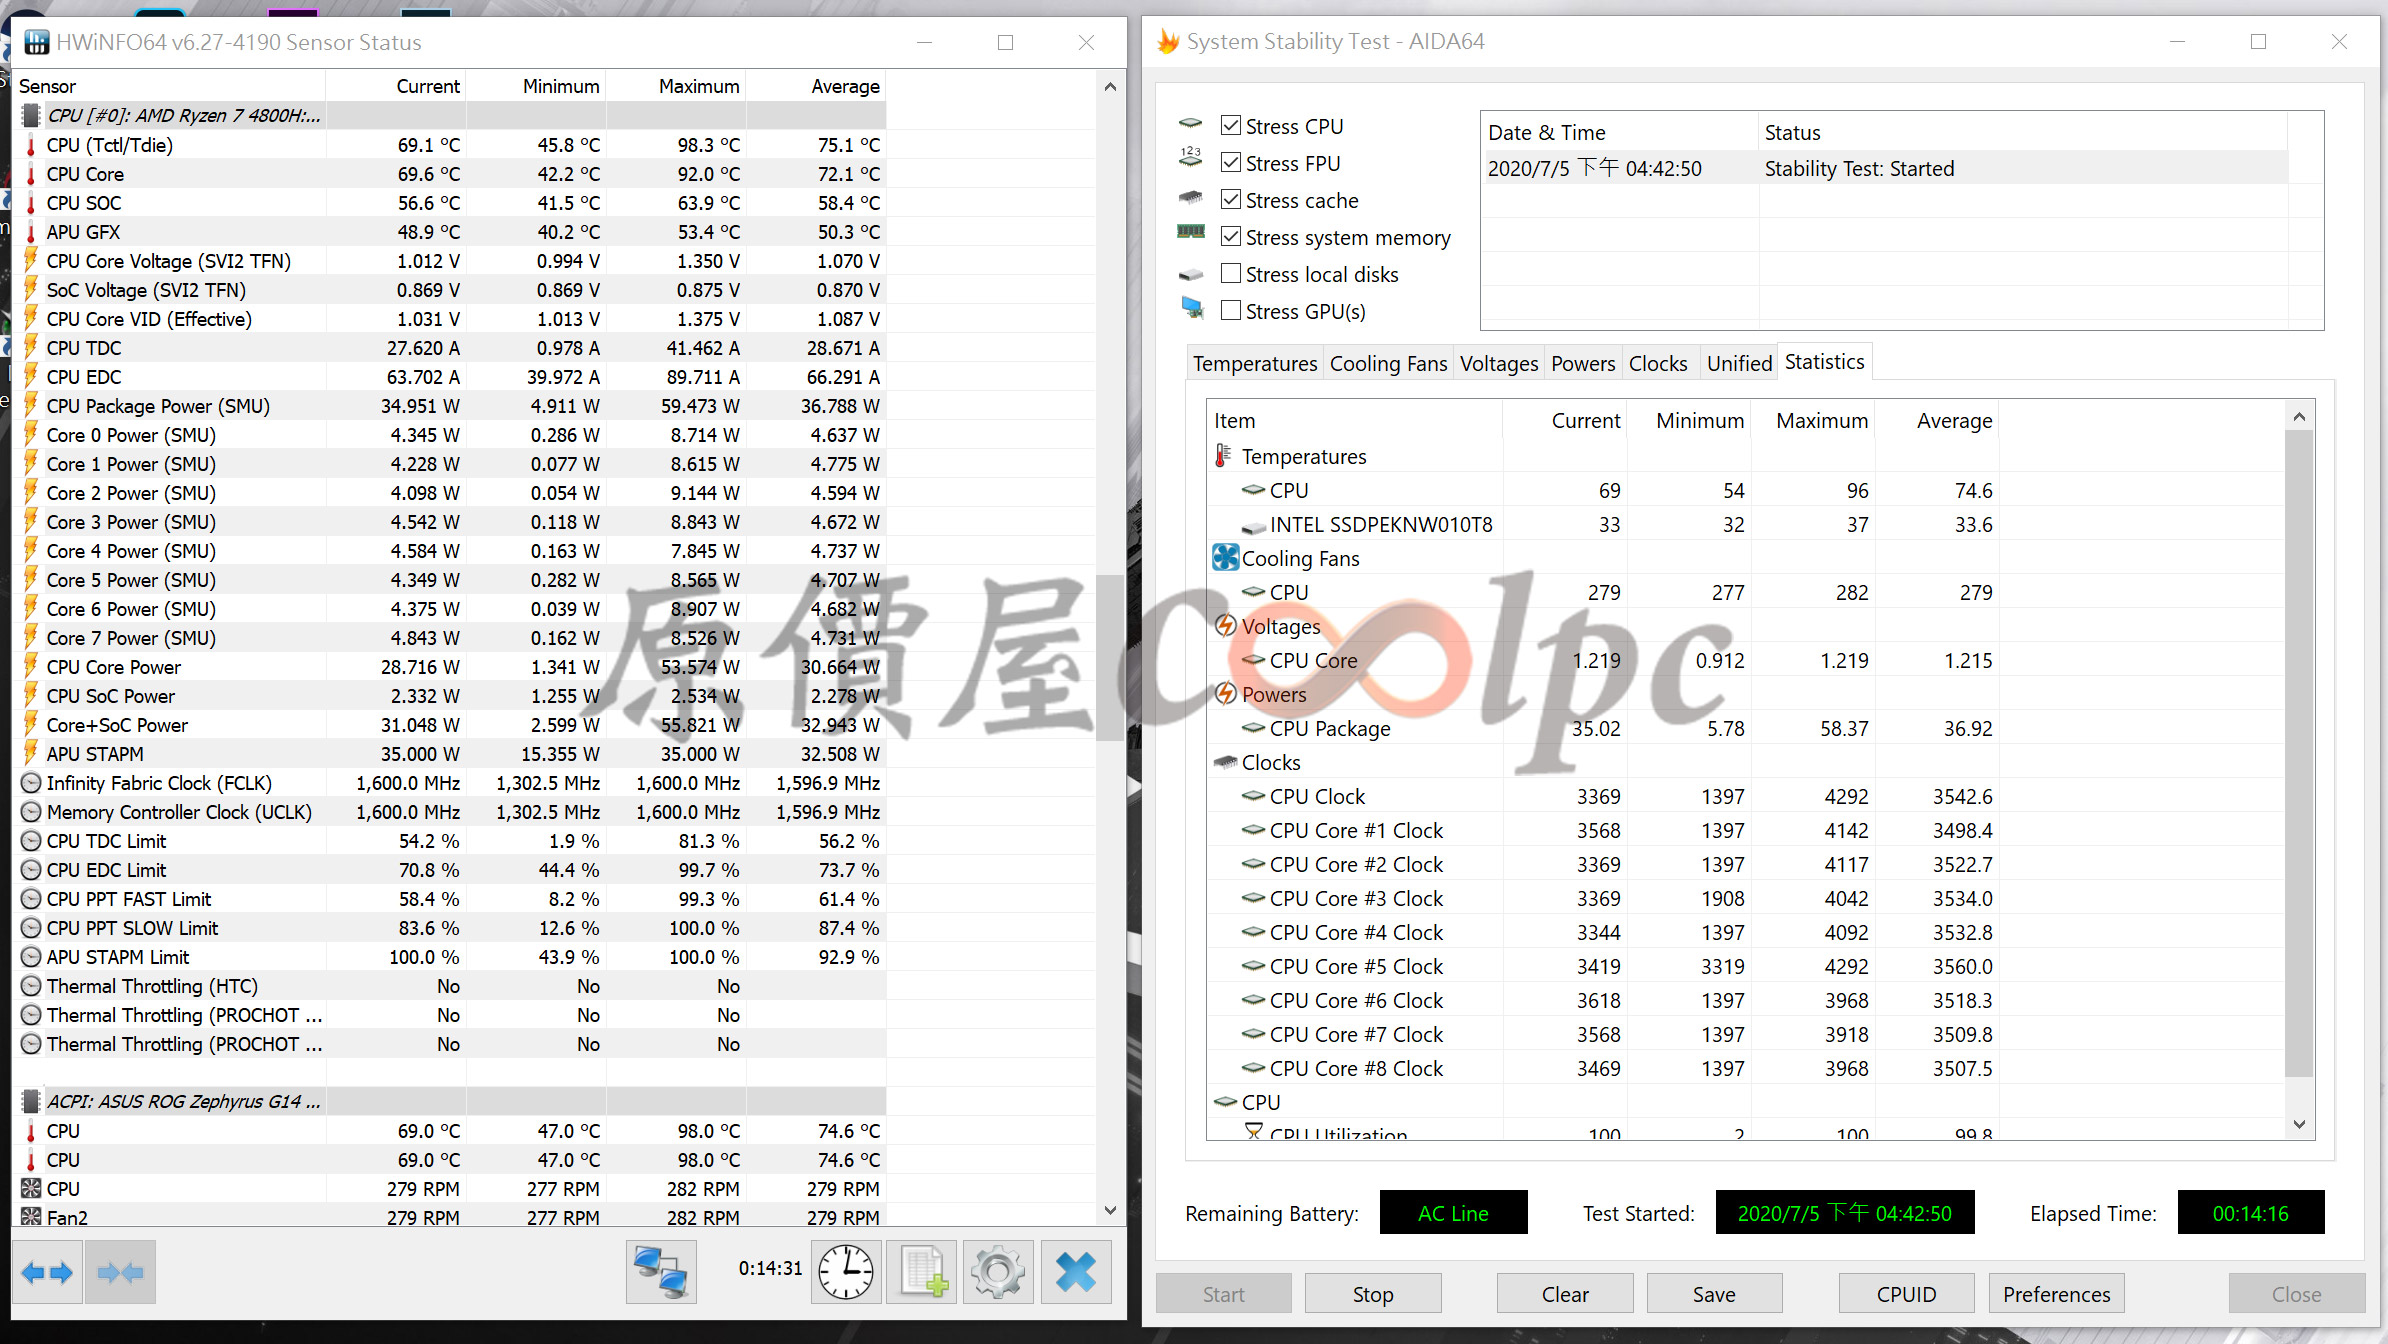Uncheck the Stress cache checkbox
The height and width of the screenshot is (1344, 2388).
click(1231, 199)
